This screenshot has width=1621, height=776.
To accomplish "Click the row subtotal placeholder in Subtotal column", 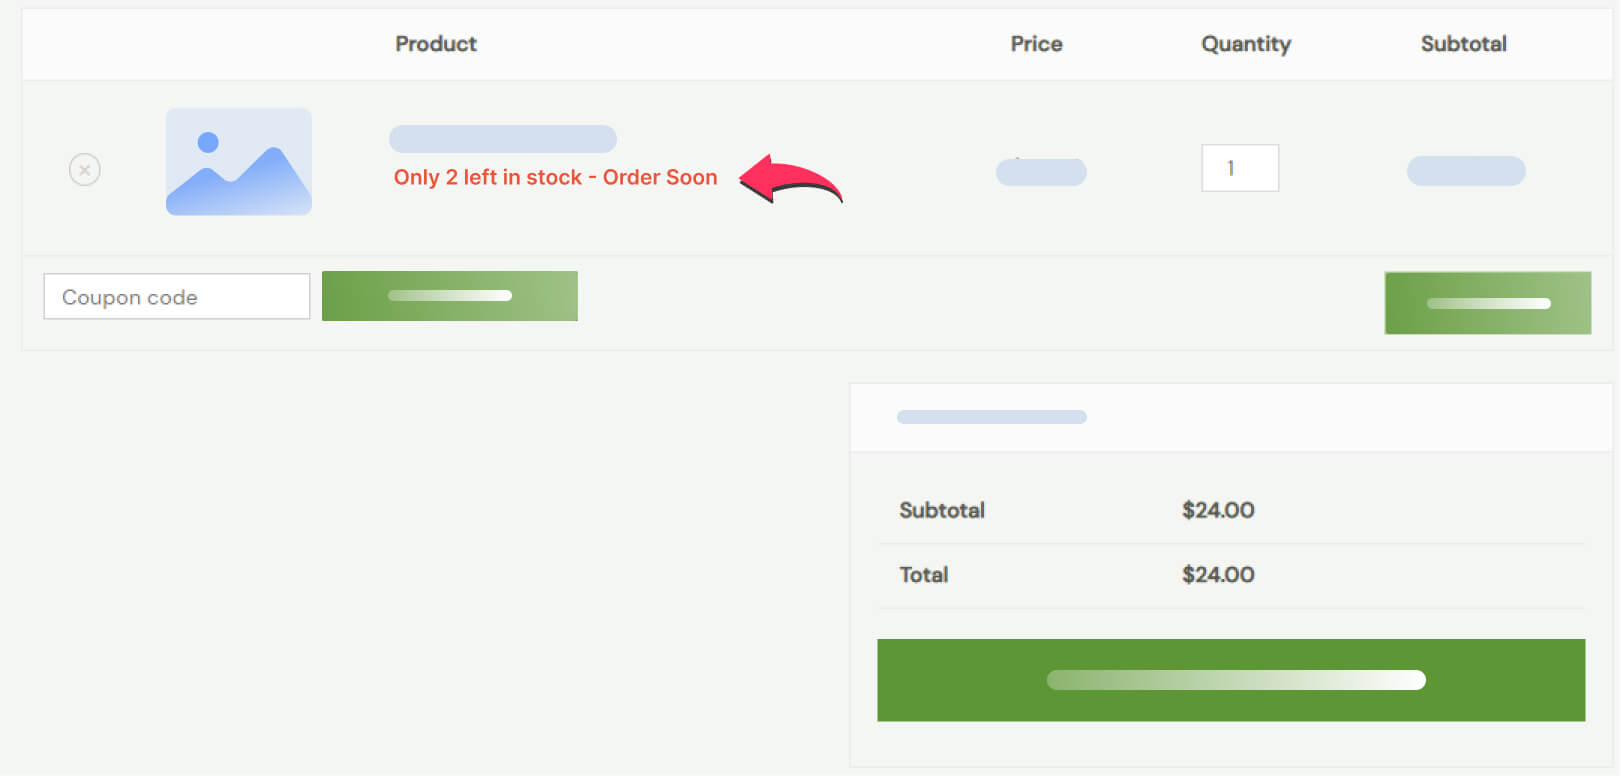I will 1466,171.
